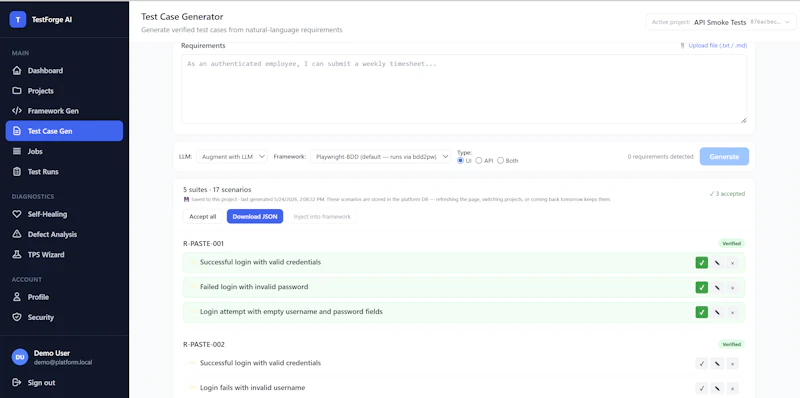Open Test Runs from sidebar
800x398 pixels.
pyautogui.click(x=64, y=171)
